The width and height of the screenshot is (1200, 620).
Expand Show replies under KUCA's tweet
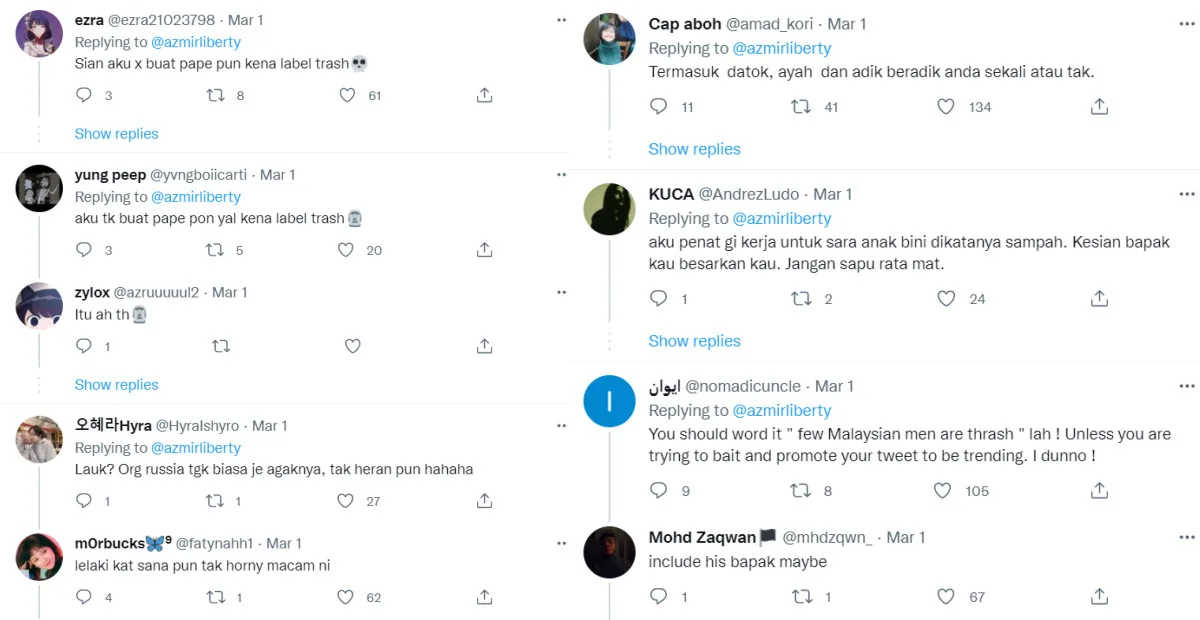[694, 341]
